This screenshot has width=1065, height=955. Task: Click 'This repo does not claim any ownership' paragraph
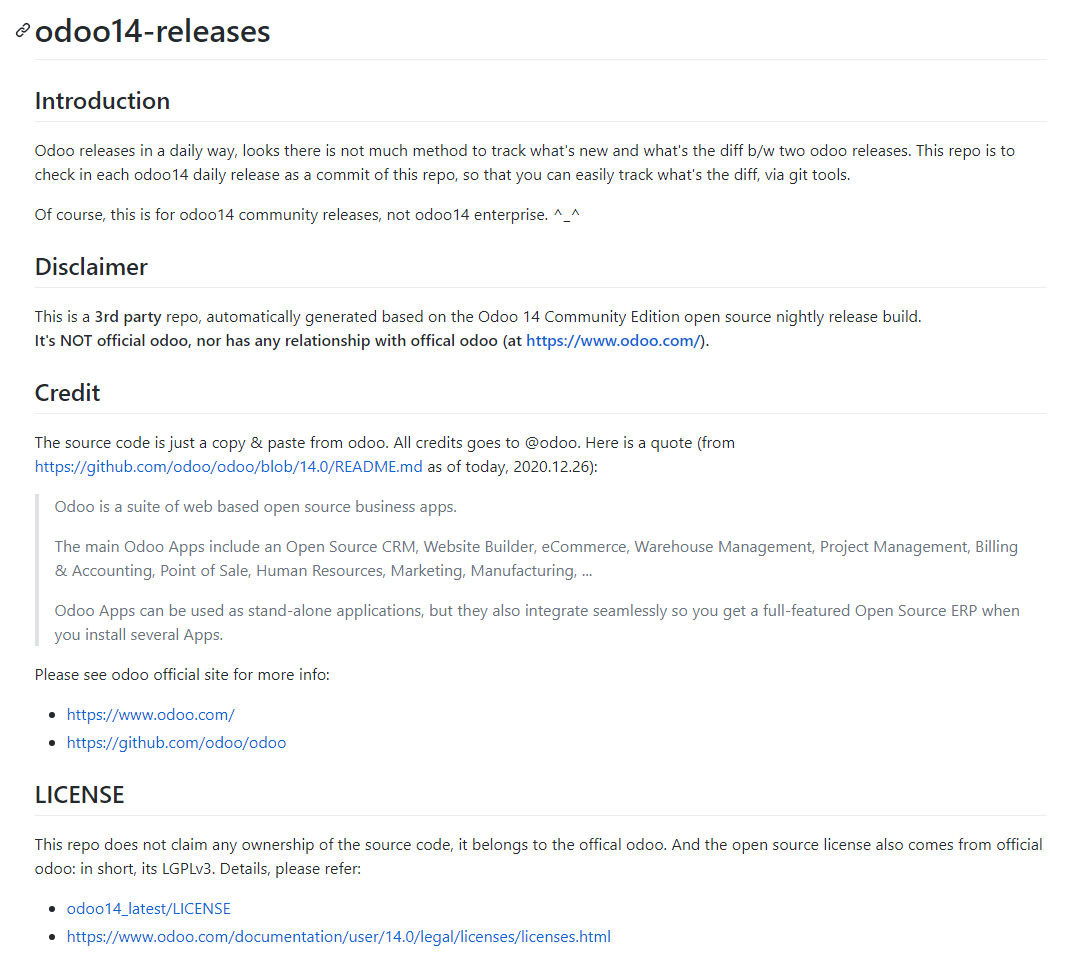tap(539, 857)
